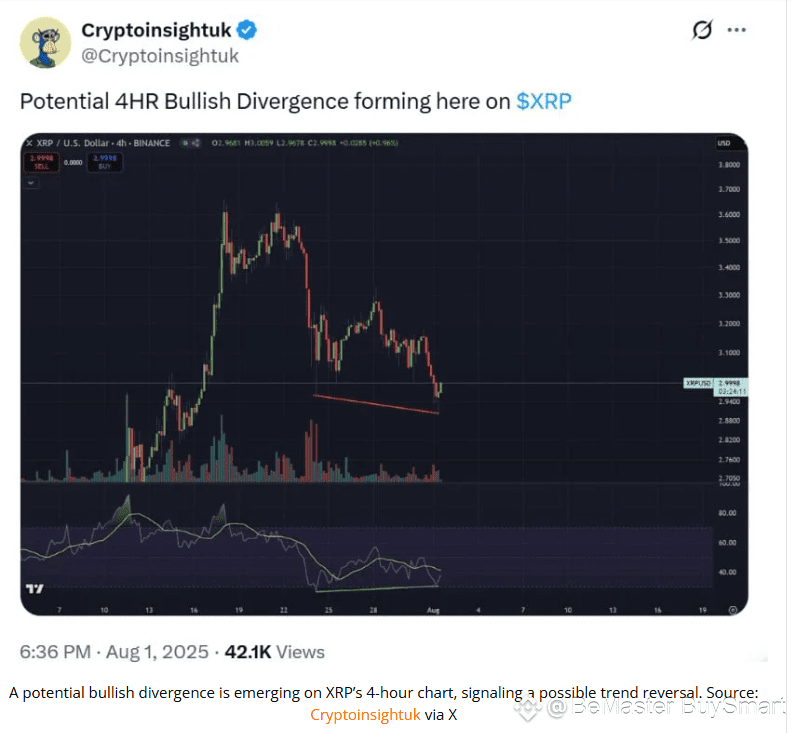Click the Aug marker on date axis
Screen dimensions: 793x733
tap(433, 611)
